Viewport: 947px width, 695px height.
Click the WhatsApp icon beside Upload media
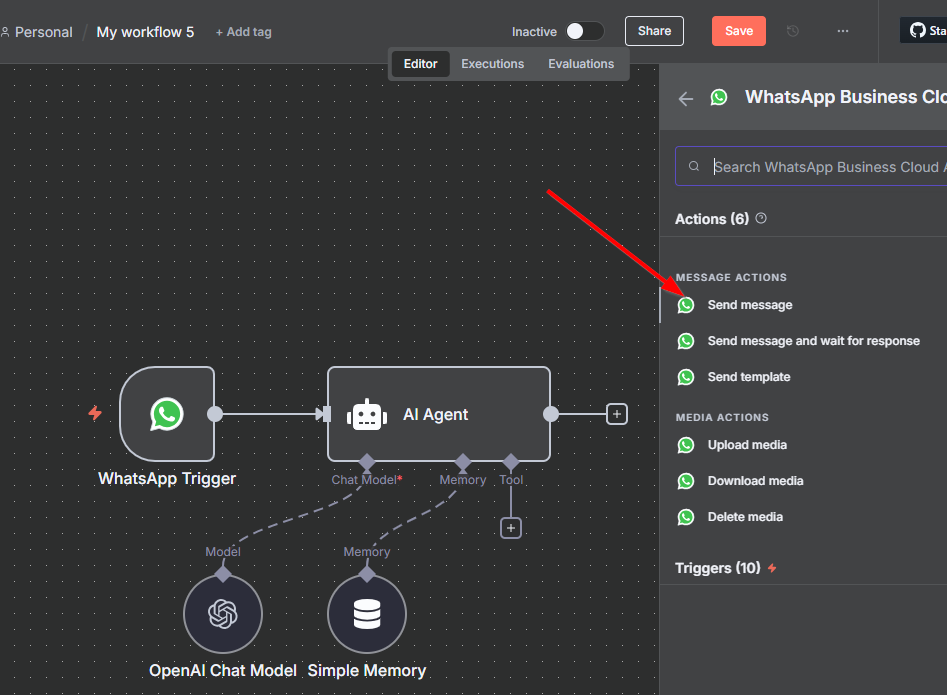pos(686,445)
